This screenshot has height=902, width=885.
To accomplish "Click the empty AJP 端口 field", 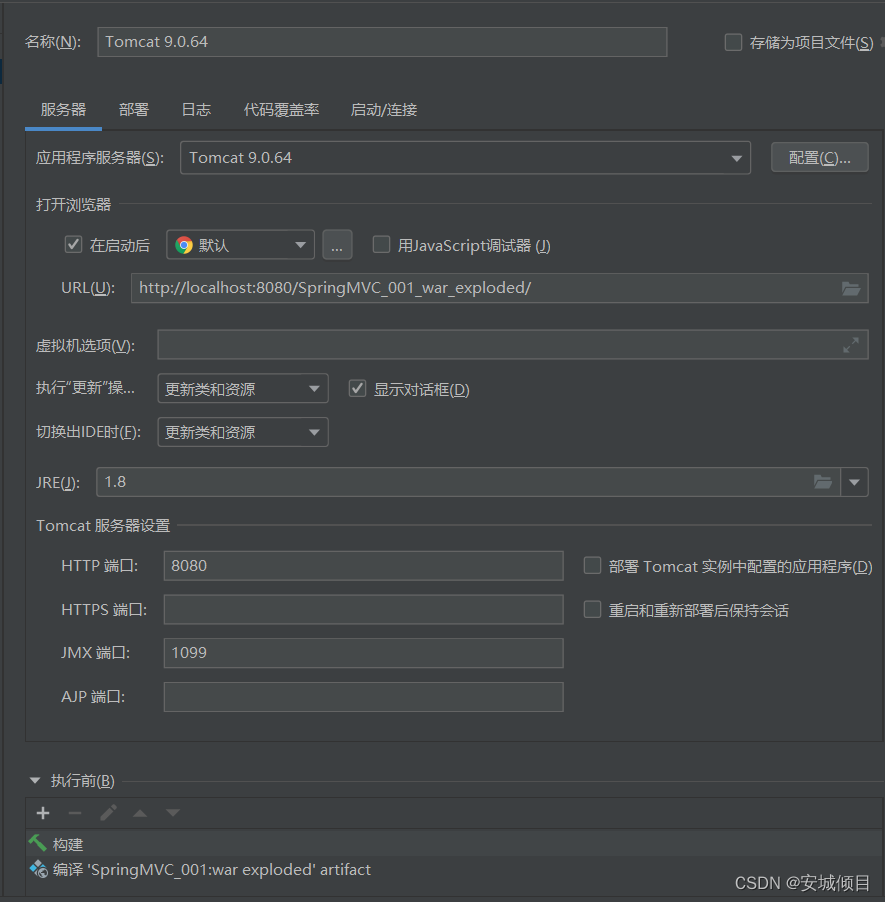I will click(x=364, y=697).
